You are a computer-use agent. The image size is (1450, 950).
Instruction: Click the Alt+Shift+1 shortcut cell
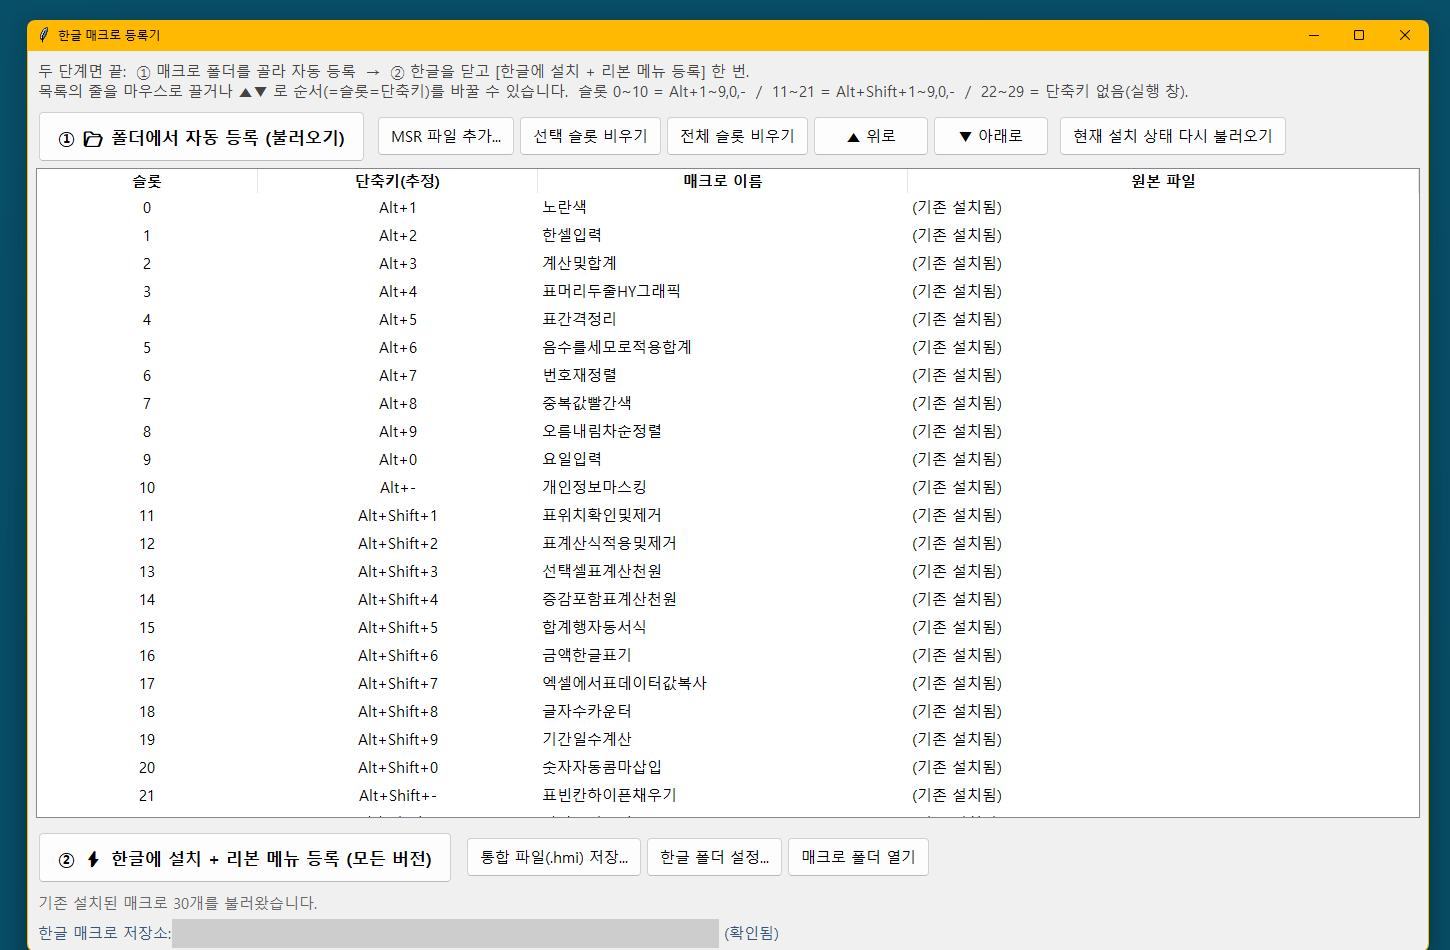coord(398,516)
